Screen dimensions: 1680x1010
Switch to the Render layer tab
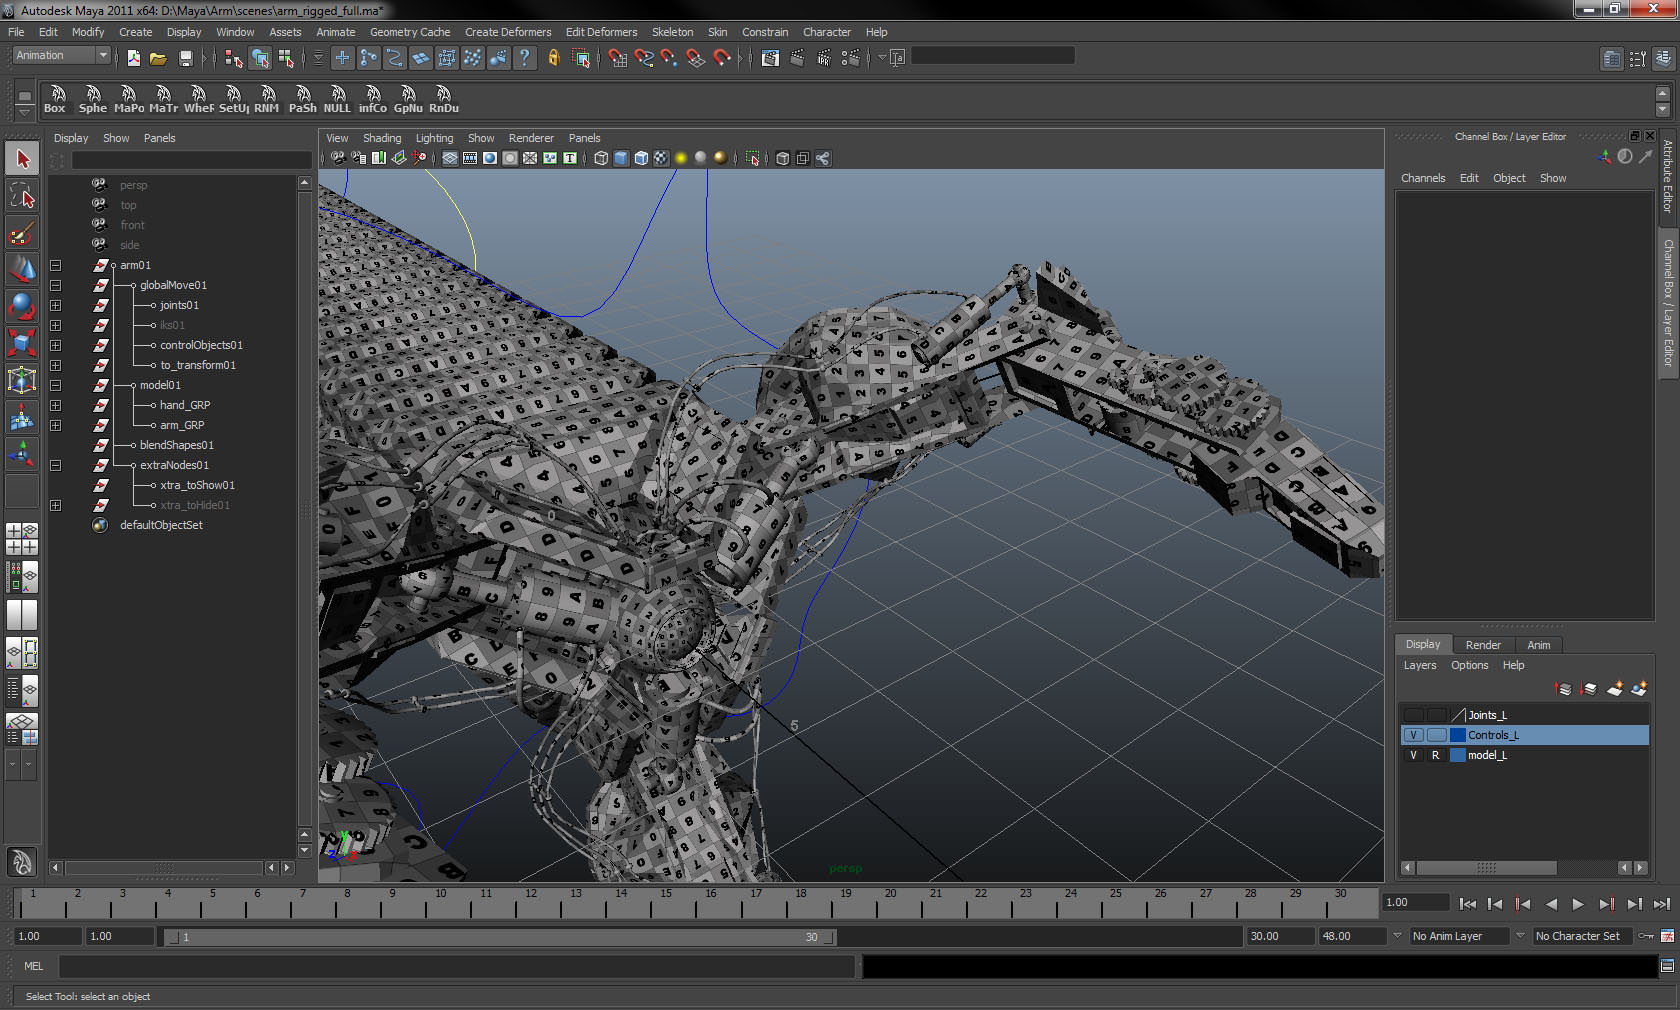[1483, 645]
